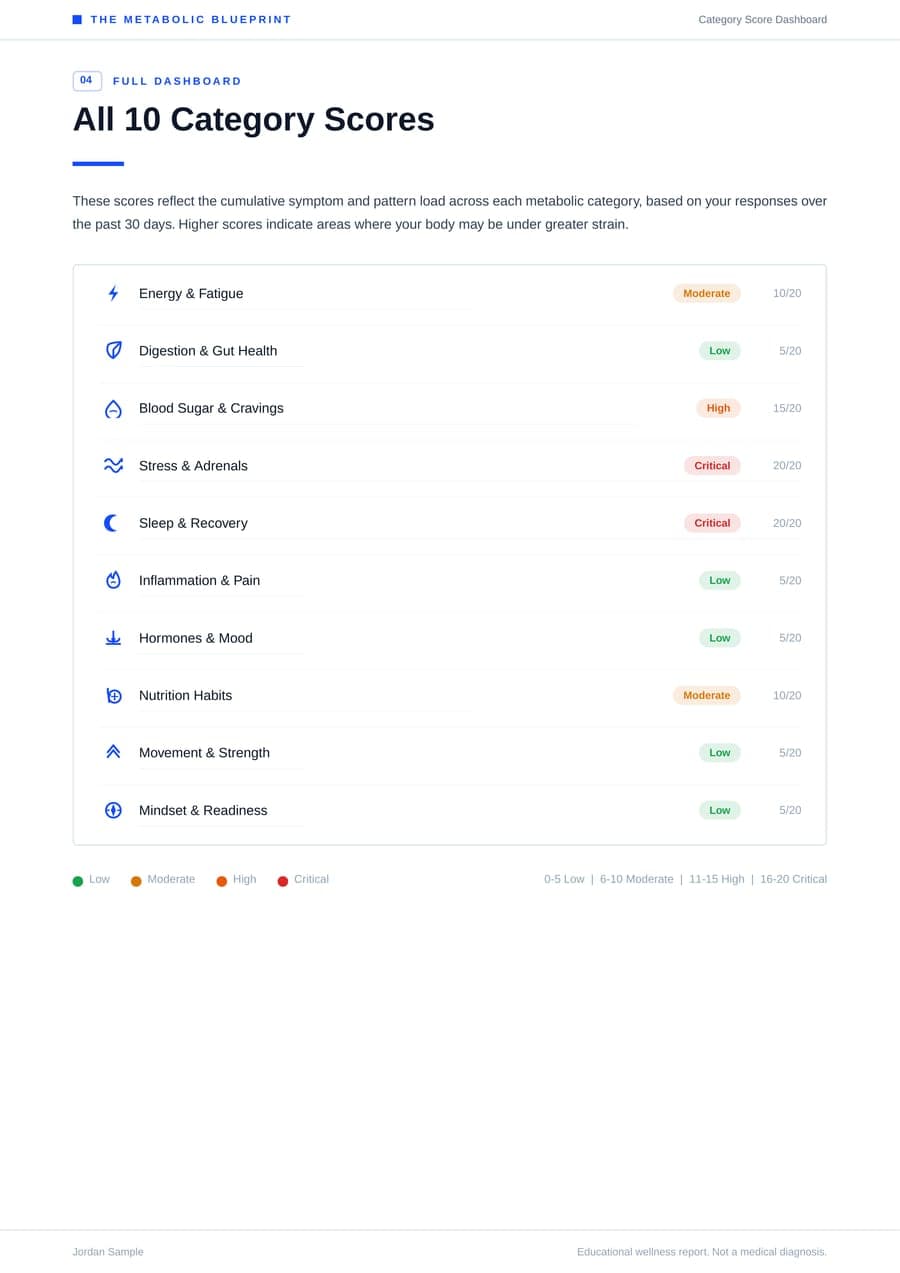Click the droplet icon for Blood Sugar & Cravings

point(113,408)
